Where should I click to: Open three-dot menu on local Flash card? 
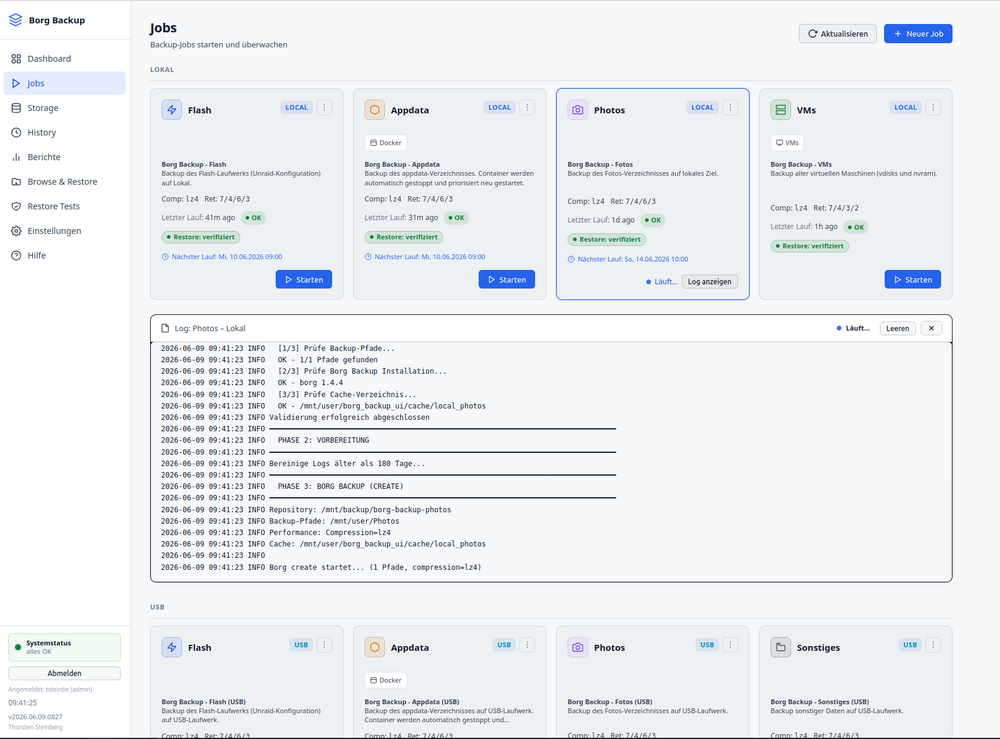[x=324, y=107]
